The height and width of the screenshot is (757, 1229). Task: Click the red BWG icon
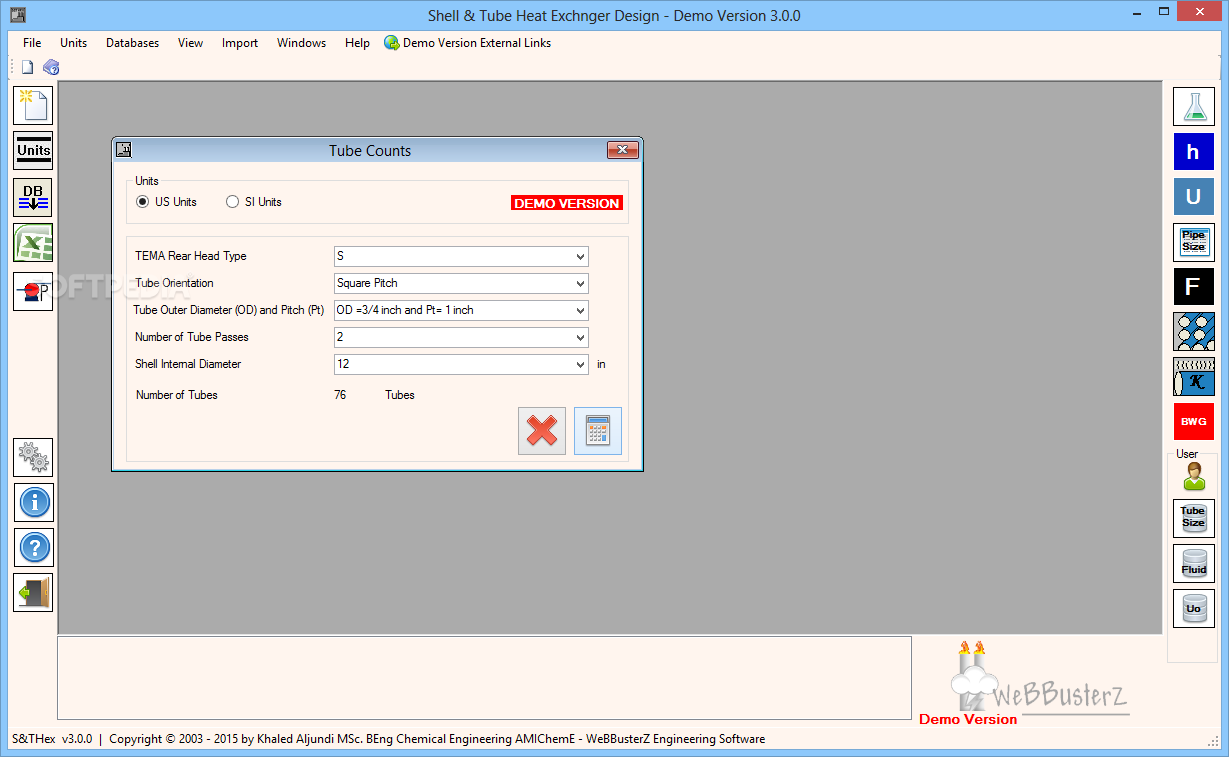pos(1194,422)
